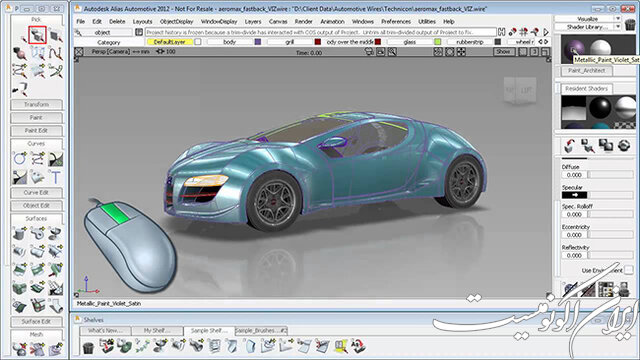
Task: Toggle the DefaultLayer visibility checkbox
Action: pos(198,42)
